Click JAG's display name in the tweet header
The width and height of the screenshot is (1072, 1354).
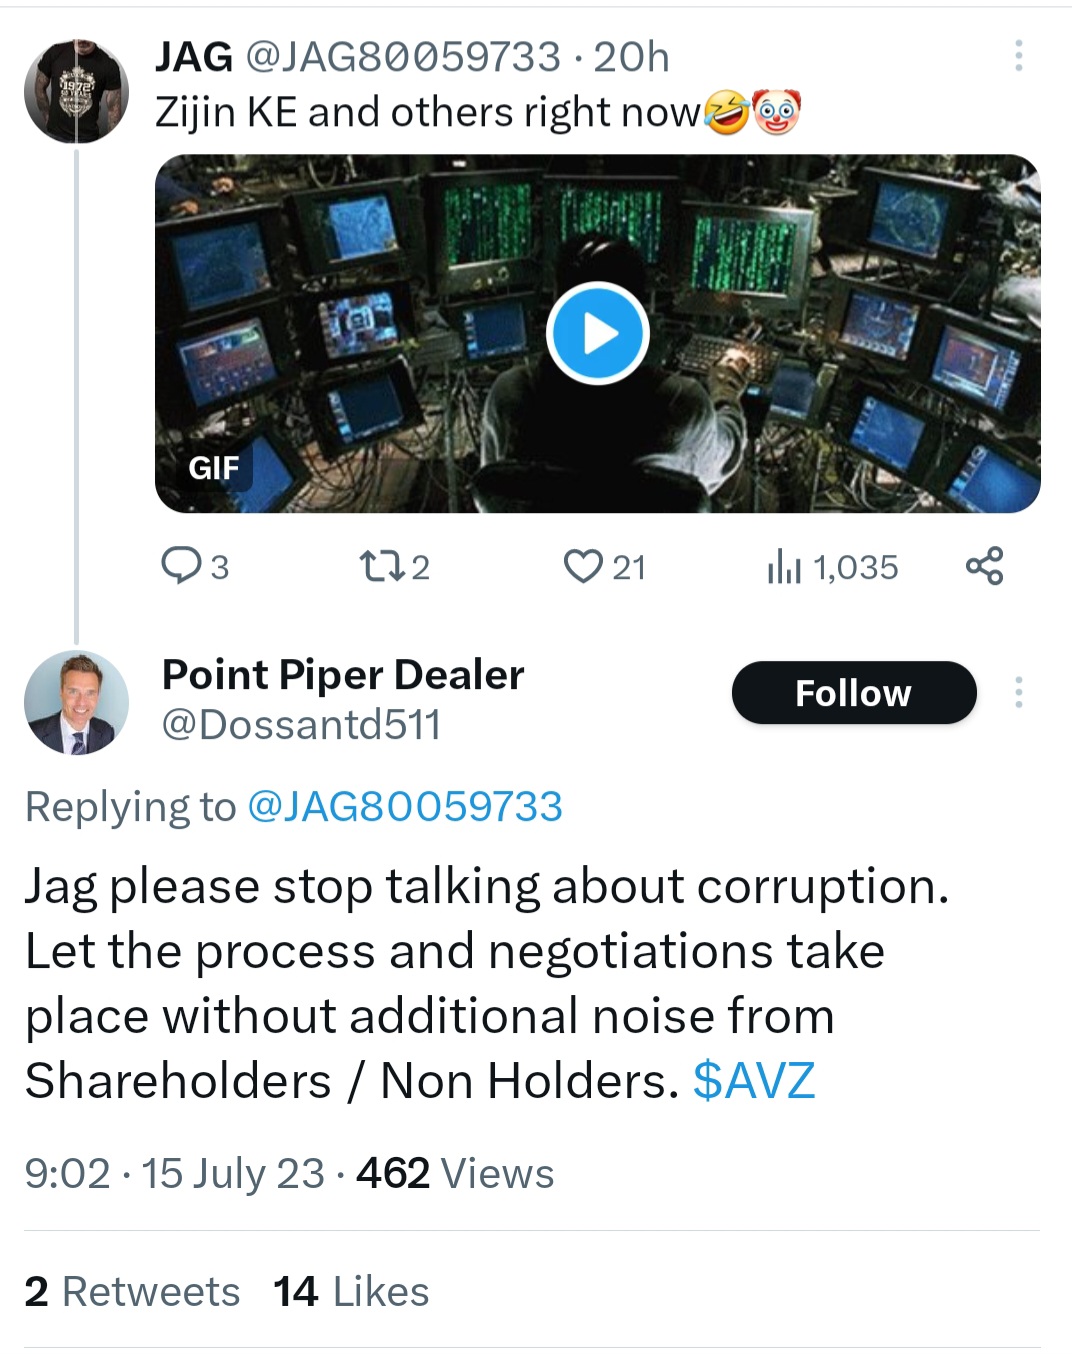194,57
